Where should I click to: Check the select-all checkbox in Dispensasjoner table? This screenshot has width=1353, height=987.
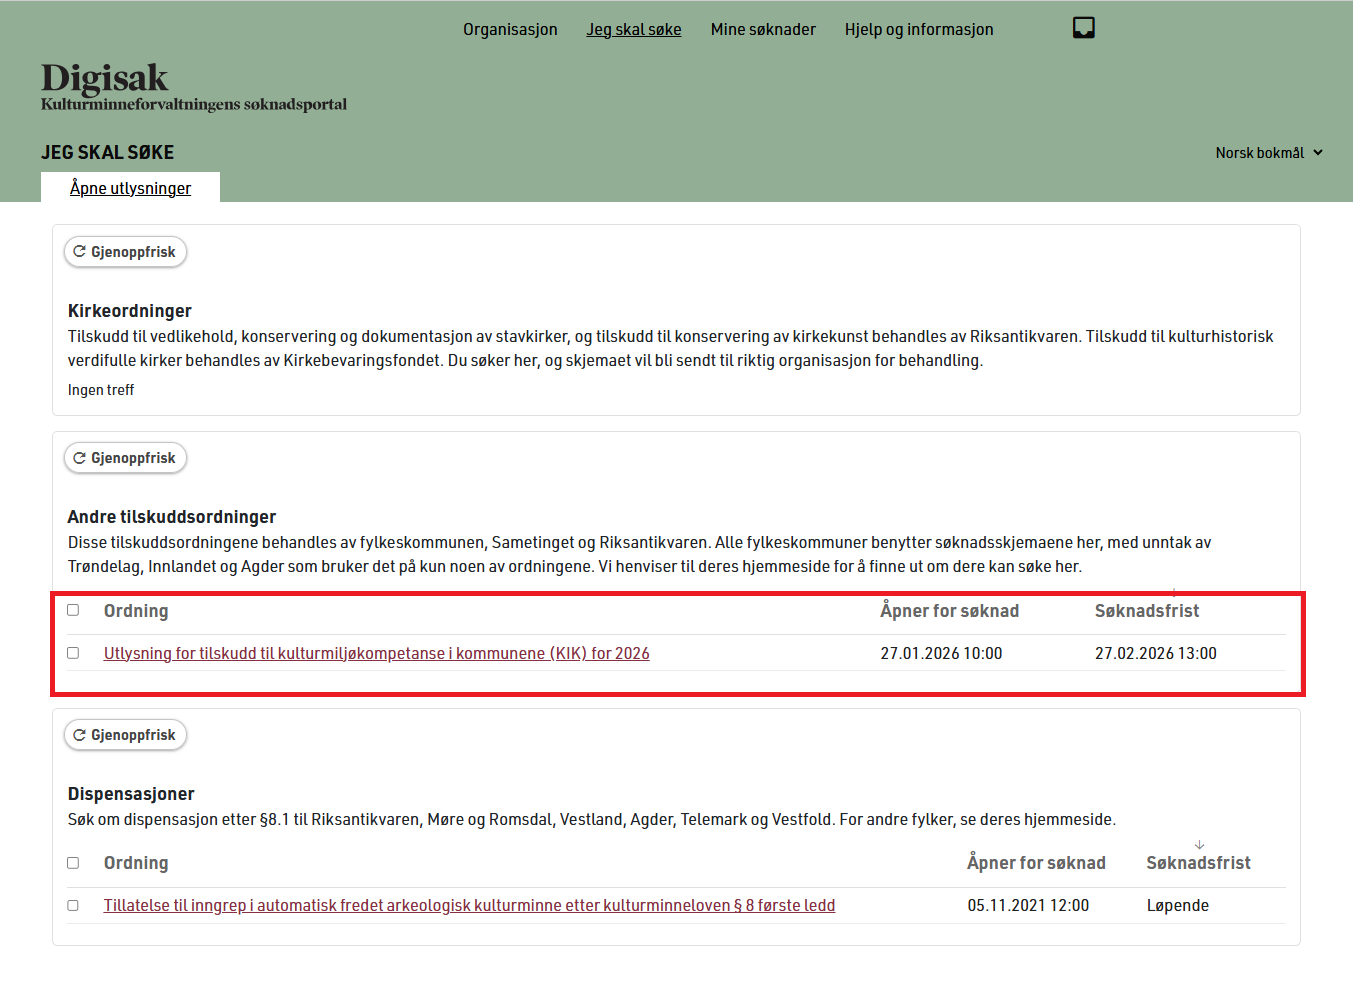coord(73,861)
